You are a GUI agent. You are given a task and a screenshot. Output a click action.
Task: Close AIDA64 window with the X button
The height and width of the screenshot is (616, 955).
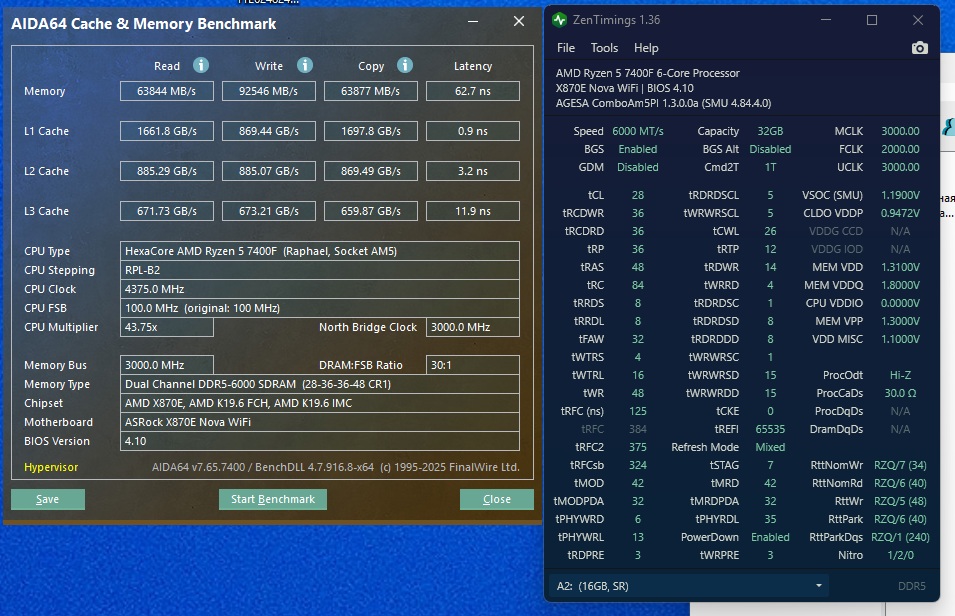point(519,21)
